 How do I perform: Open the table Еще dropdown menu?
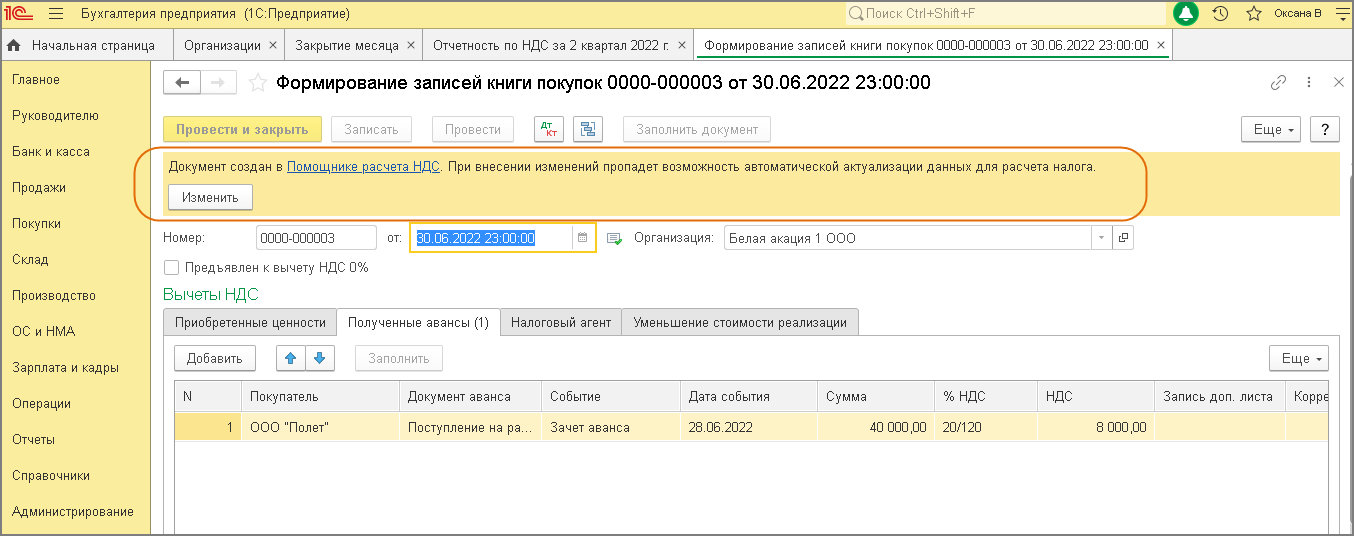click(1297, 358)
